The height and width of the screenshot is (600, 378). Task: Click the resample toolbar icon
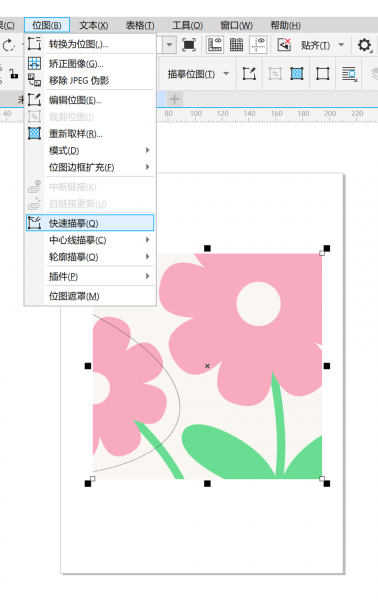pos(297,73)
